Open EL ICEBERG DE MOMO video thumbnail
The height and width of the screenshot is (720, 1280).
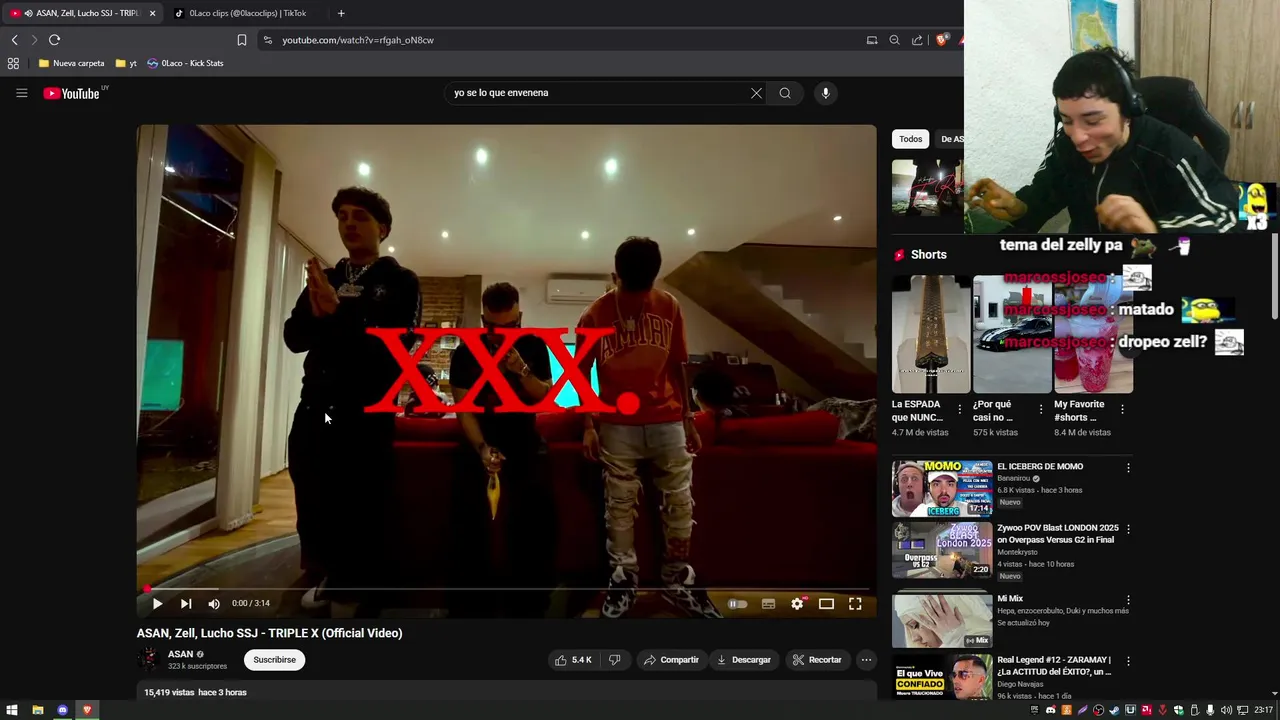coord(942,488)
